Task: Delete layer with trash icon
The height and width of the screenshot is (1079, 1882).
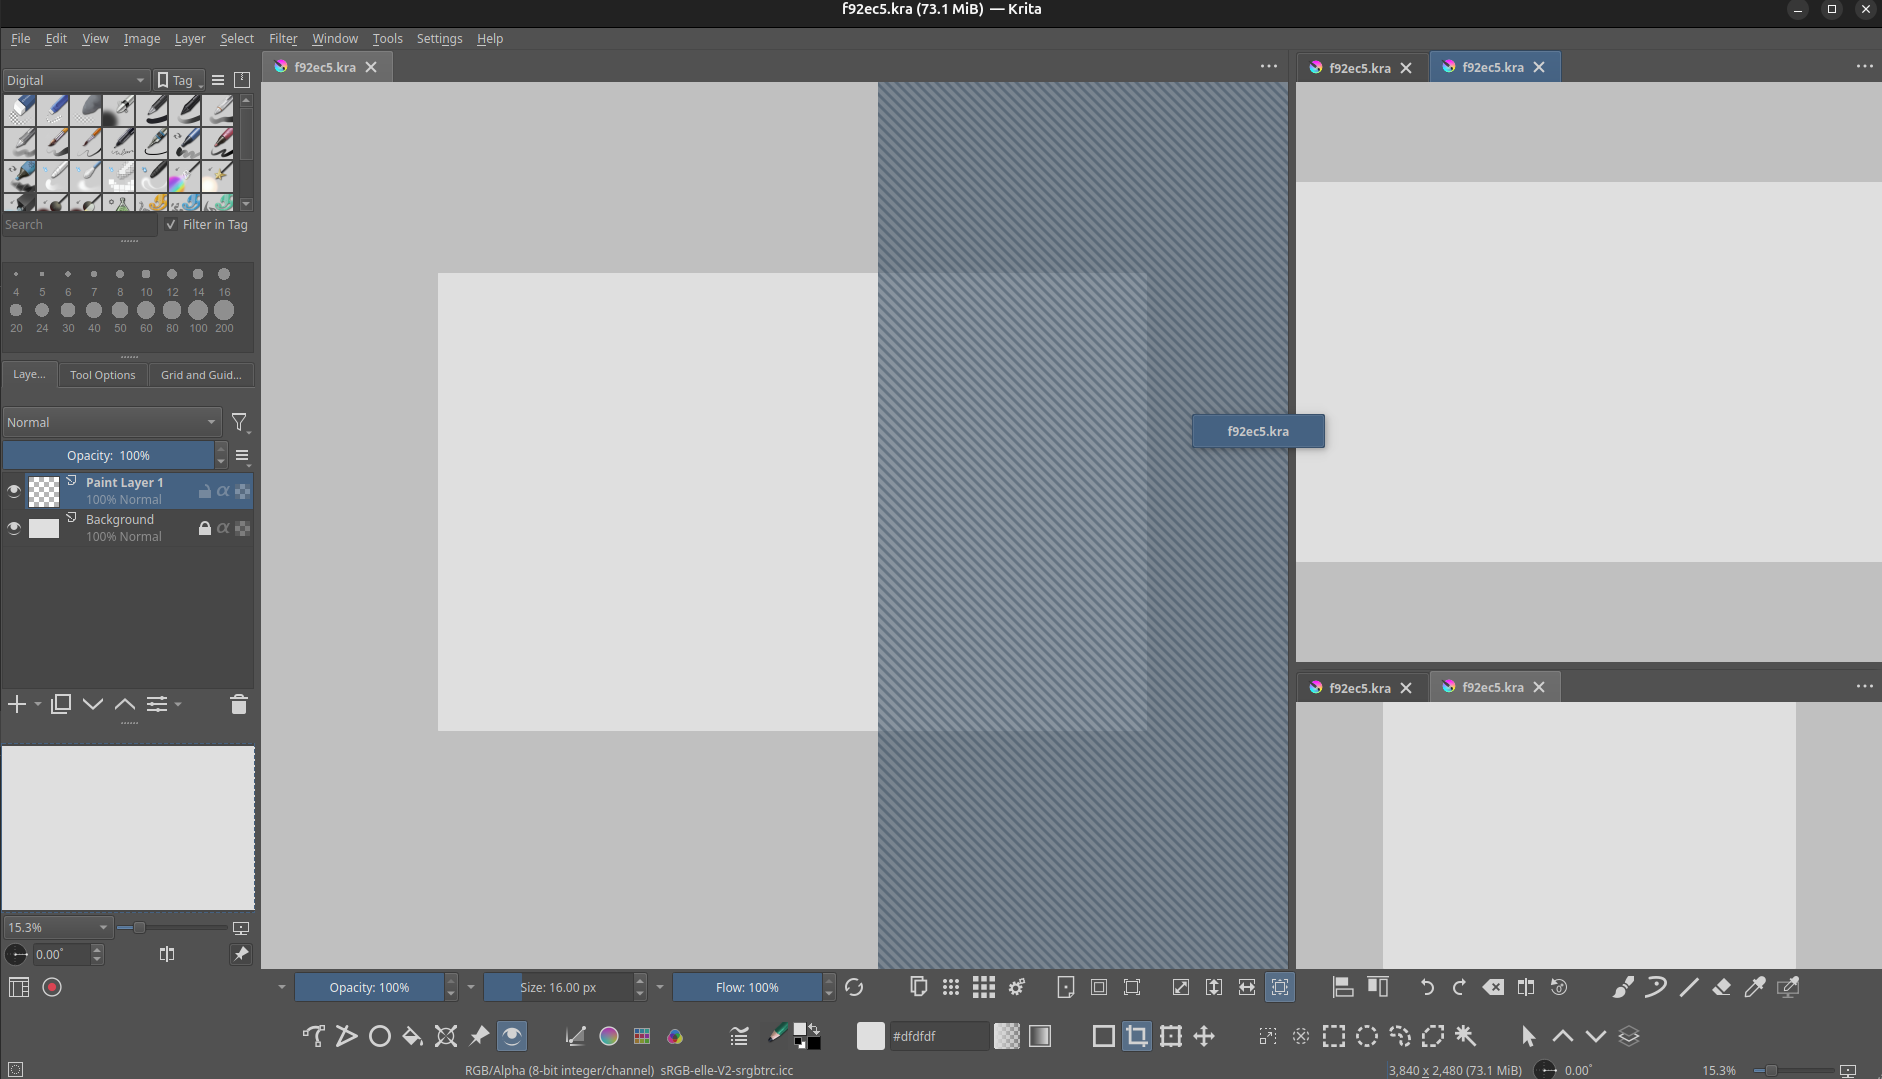Action: tap(238, 705)
